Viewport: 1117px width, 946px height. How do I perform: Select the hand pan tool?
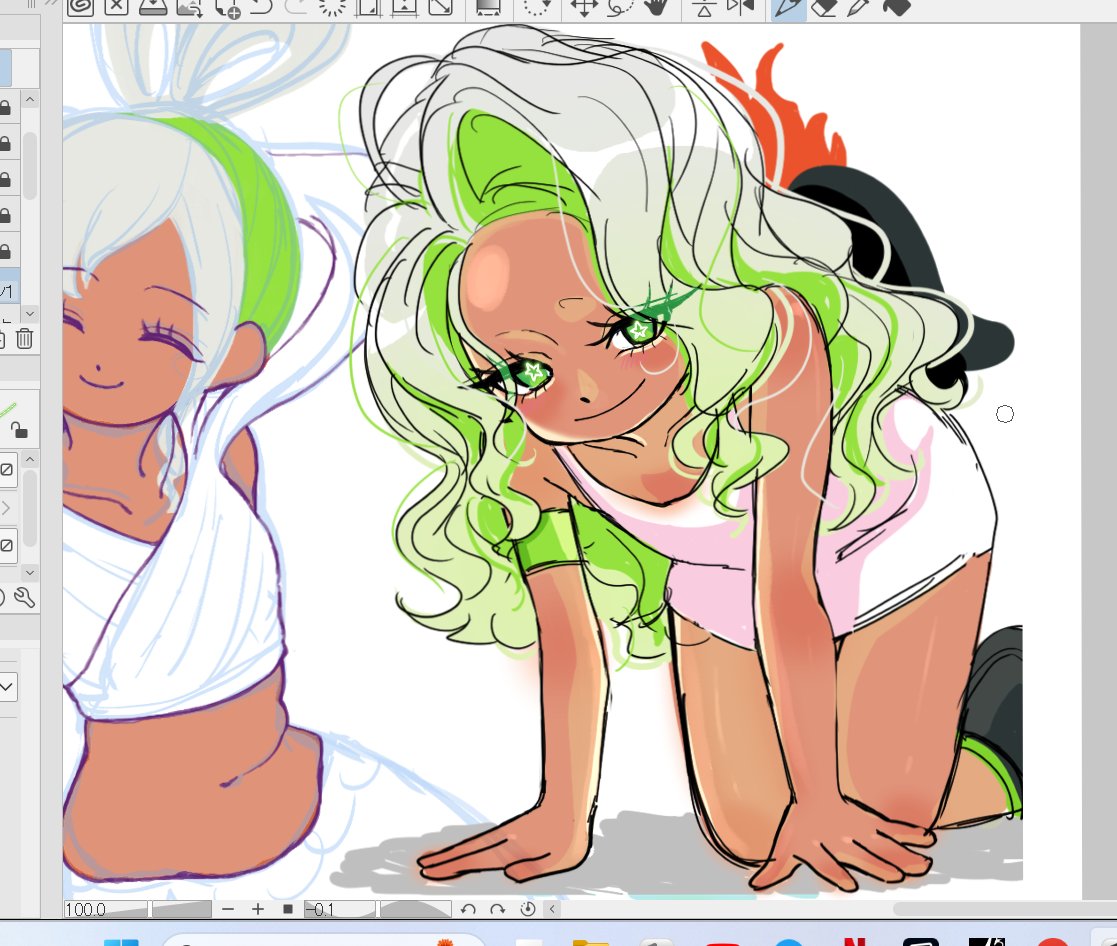pos(656,7)
